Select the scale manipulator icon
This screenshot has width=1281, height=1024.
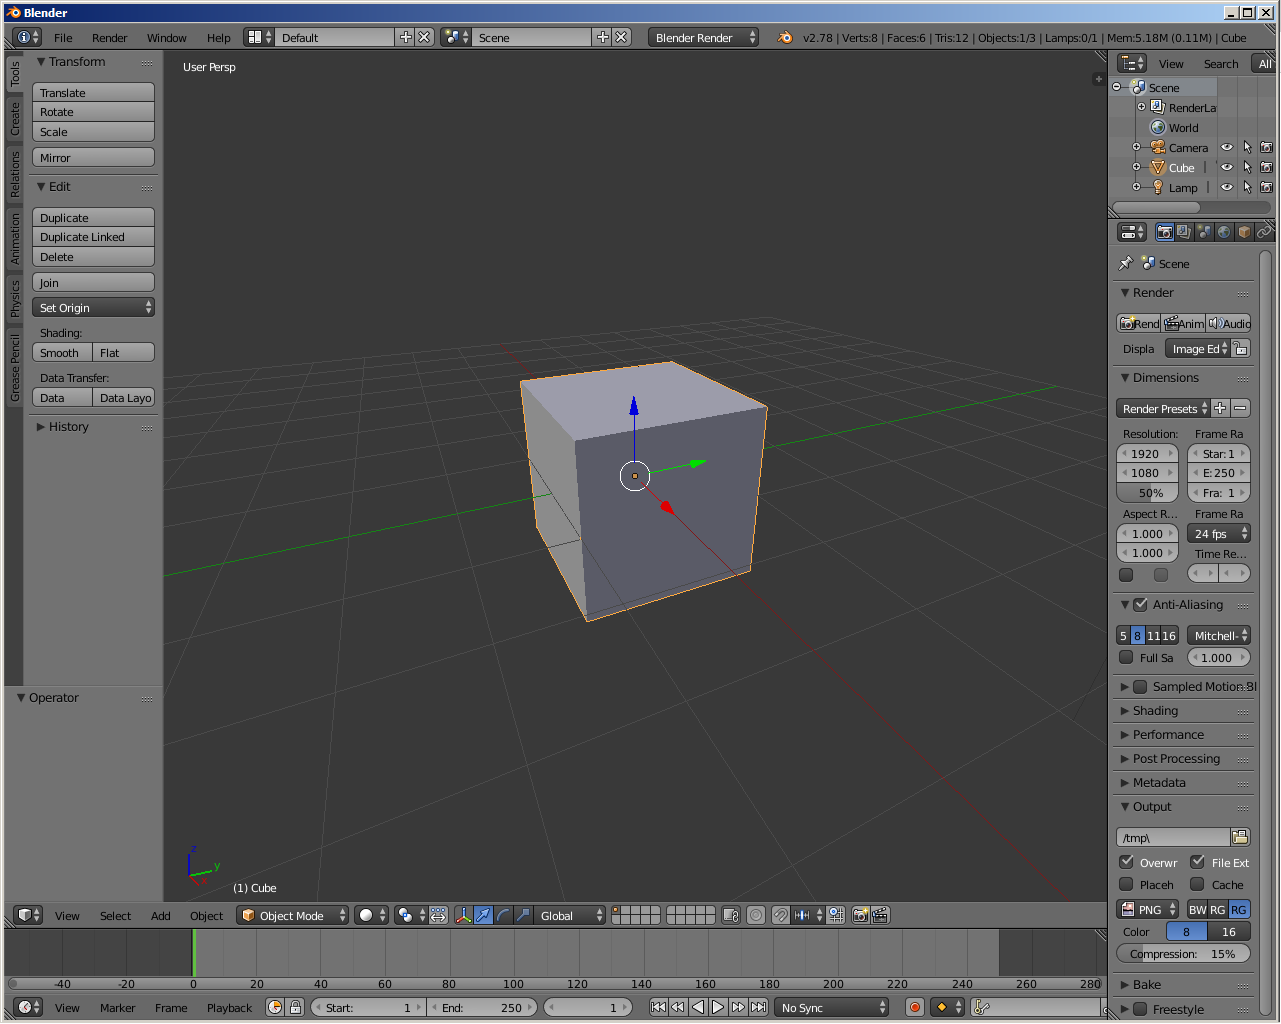pos(523,915)
